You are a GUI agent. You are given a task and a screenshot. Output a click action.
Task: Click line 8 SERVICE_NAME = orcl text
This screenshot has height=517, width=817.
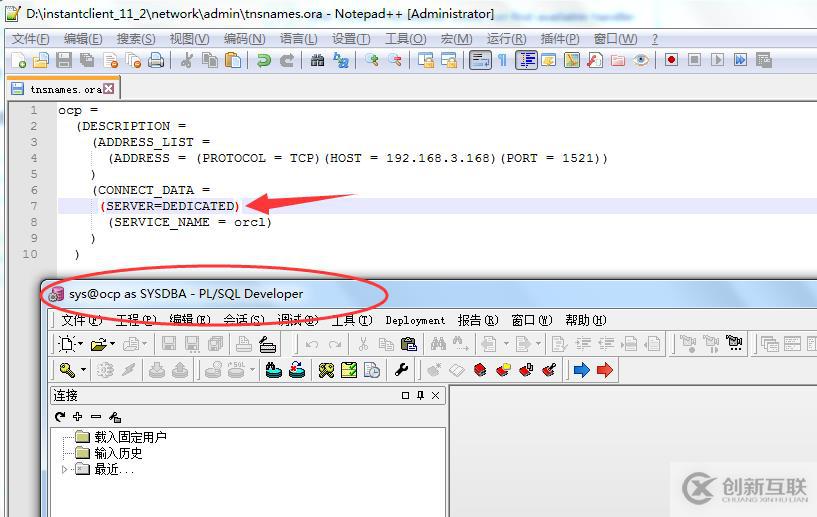190,223
